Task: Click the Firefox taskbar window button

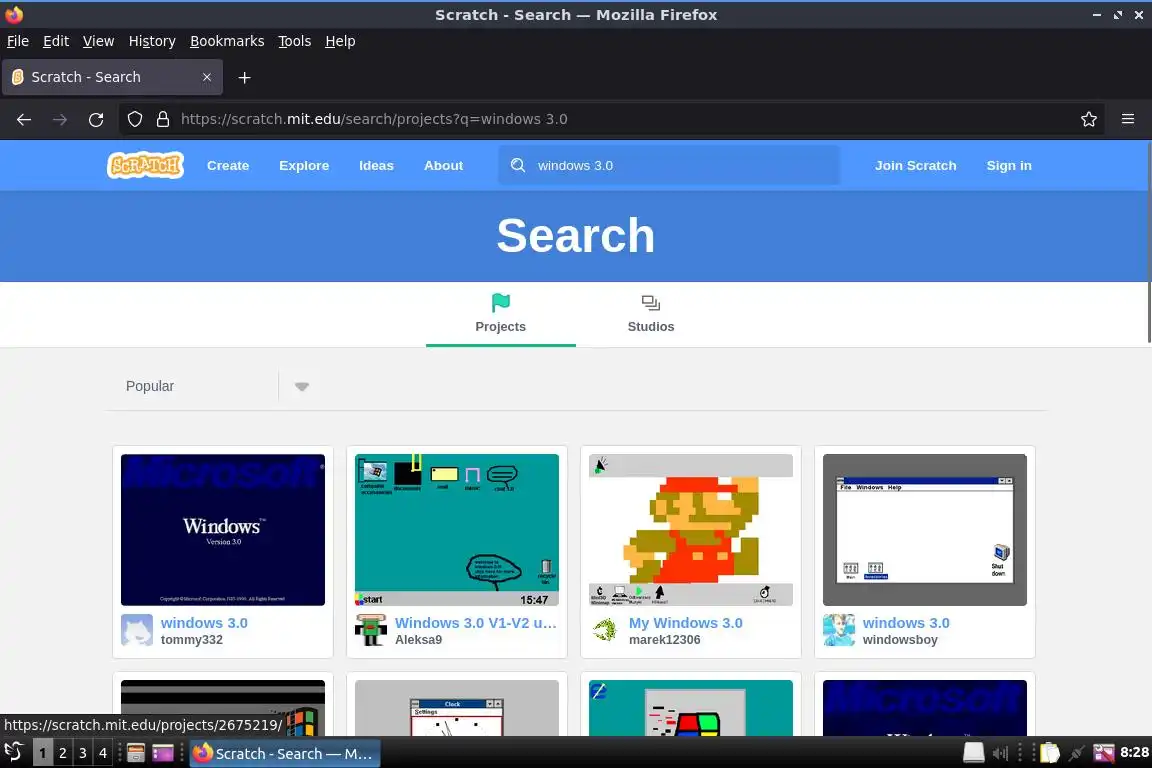Action: point(285,753)
